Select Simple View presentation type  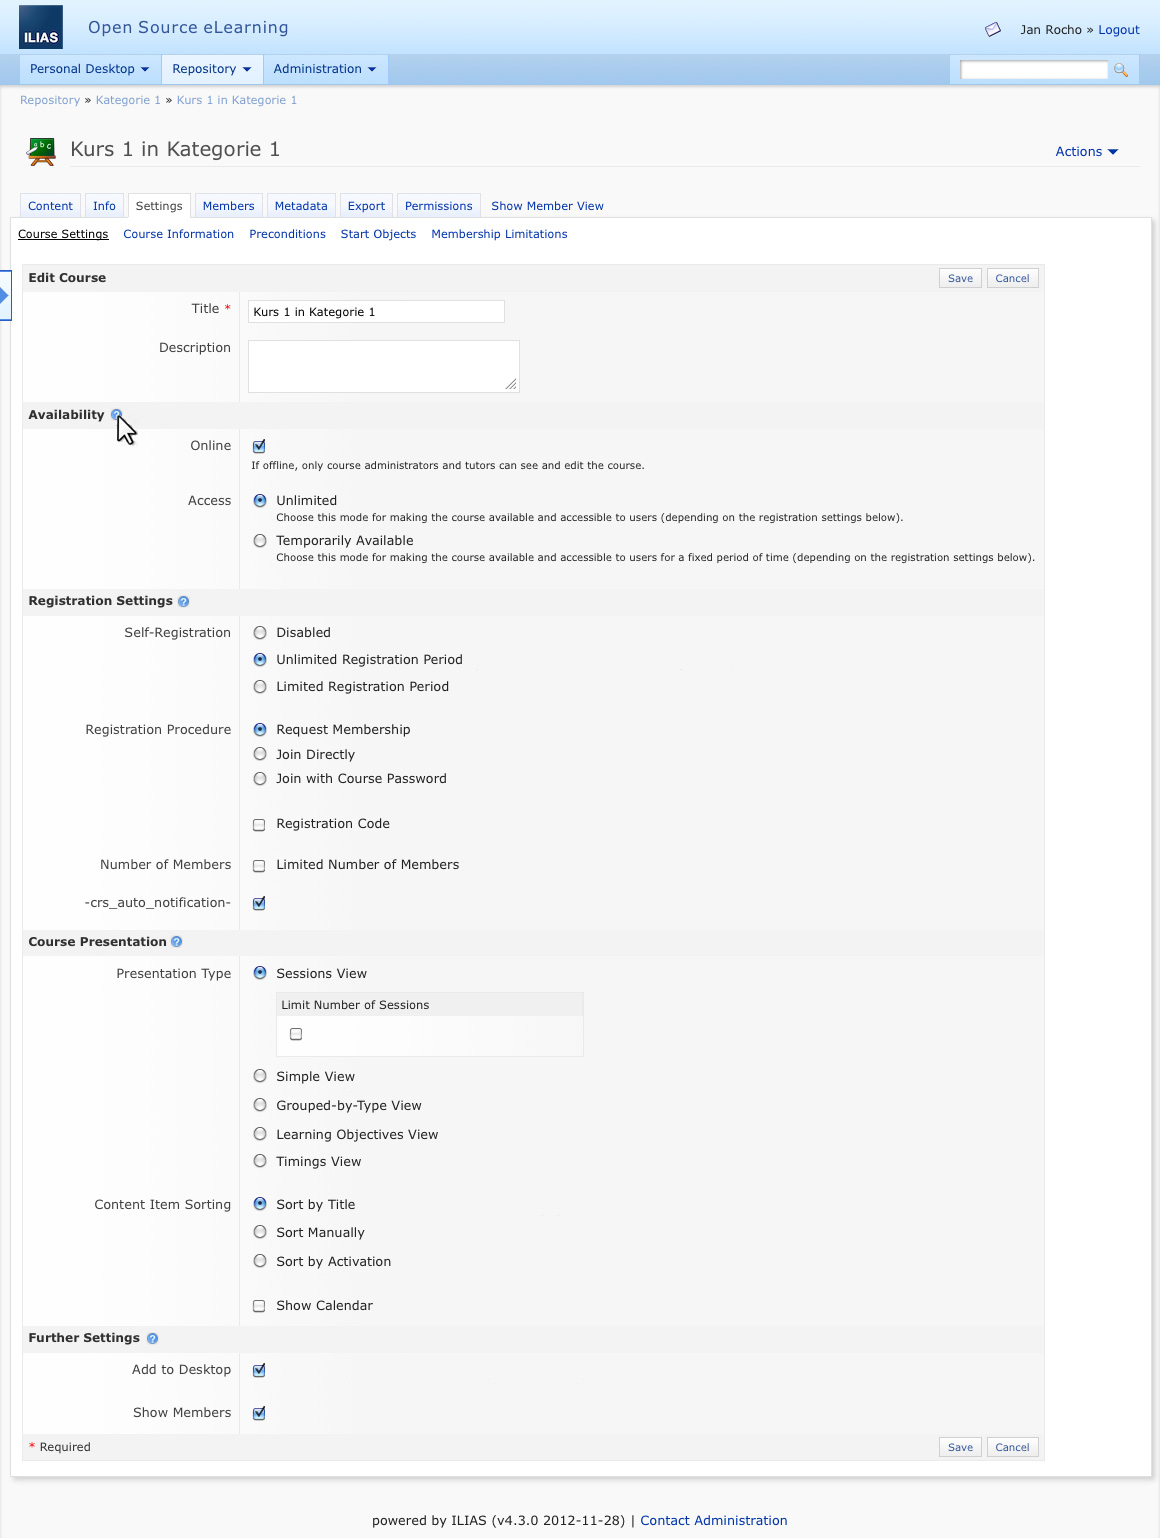[260, 1076]
